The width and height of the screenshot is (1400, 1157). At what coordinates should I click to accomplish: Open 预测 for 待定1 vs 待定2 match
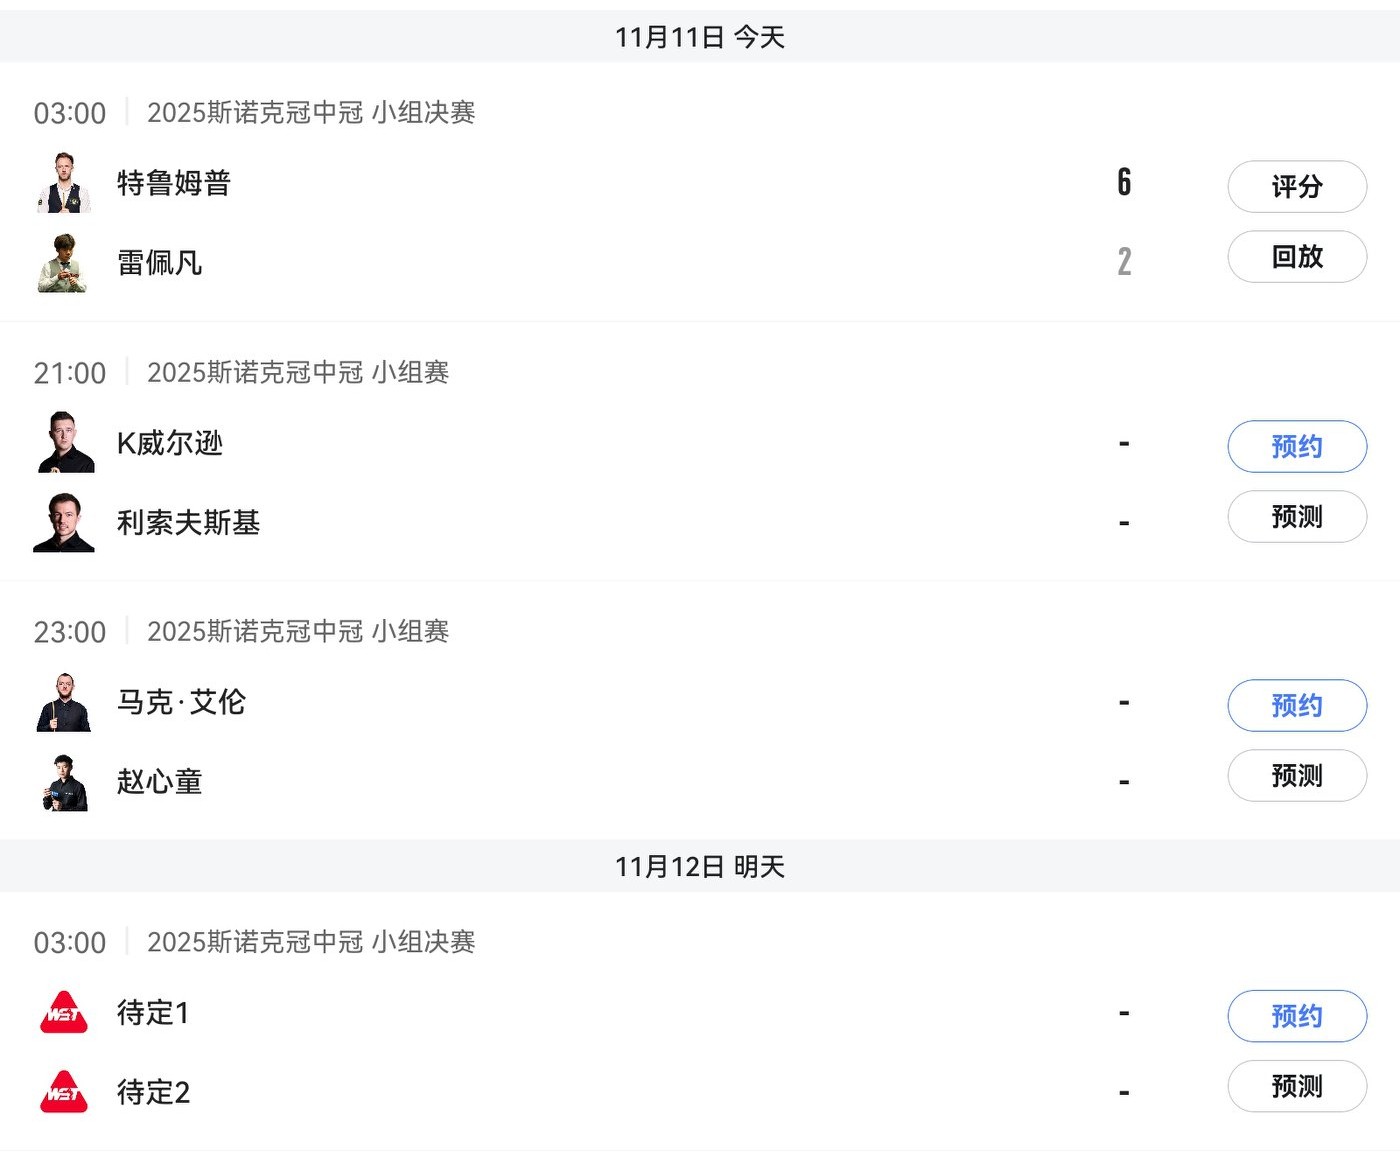click(x=1297, y=1086)
